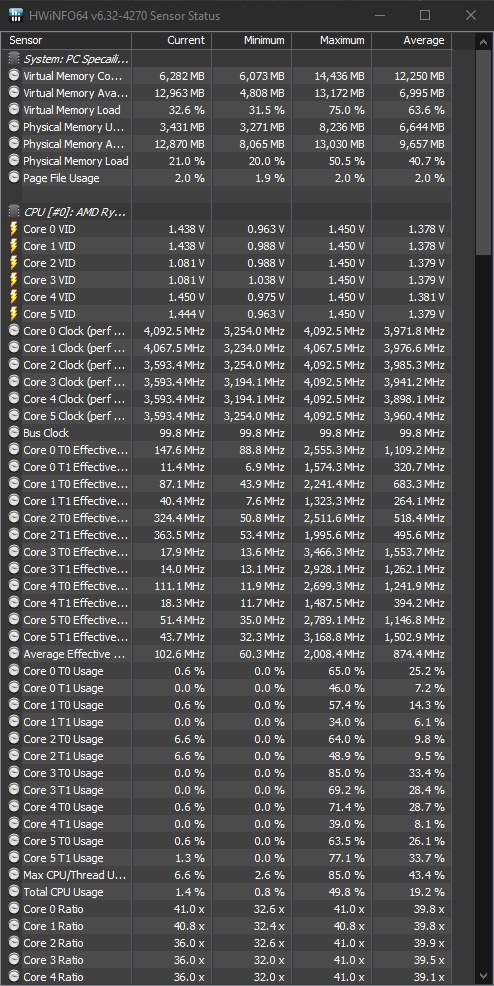This screenshot has width=494, height=986.
Task: Click the HWiNFO64 app icon in title bar
Action: click(x=16, y=15)
